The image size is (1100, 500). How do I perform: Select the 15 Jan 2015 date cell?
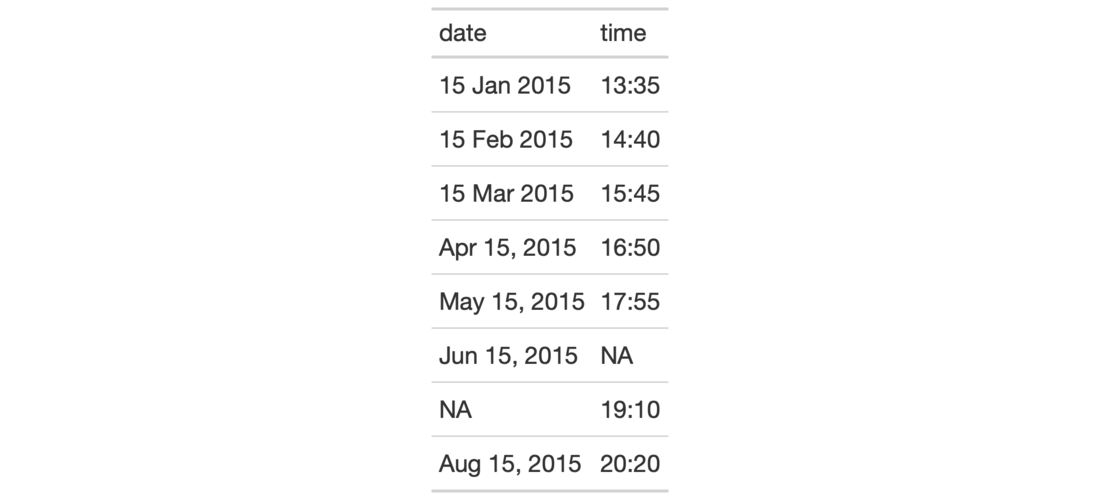(x=505, y=85)
